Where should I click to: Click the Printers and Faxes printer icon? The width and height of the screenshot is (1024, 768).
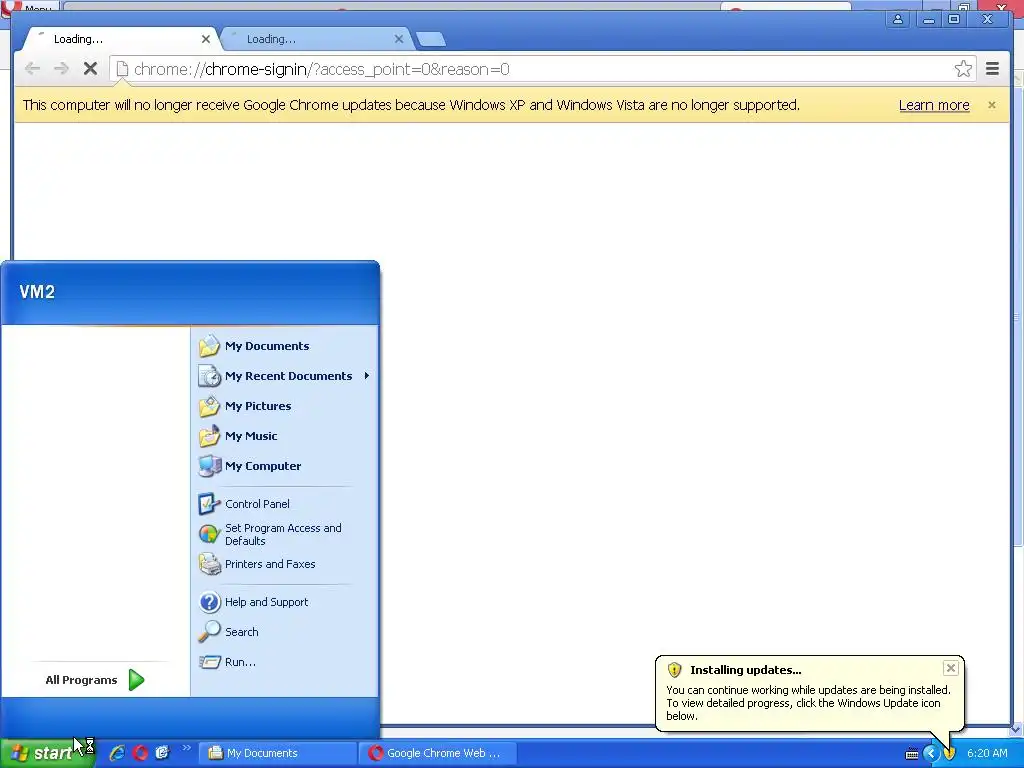tap(209, 564)
